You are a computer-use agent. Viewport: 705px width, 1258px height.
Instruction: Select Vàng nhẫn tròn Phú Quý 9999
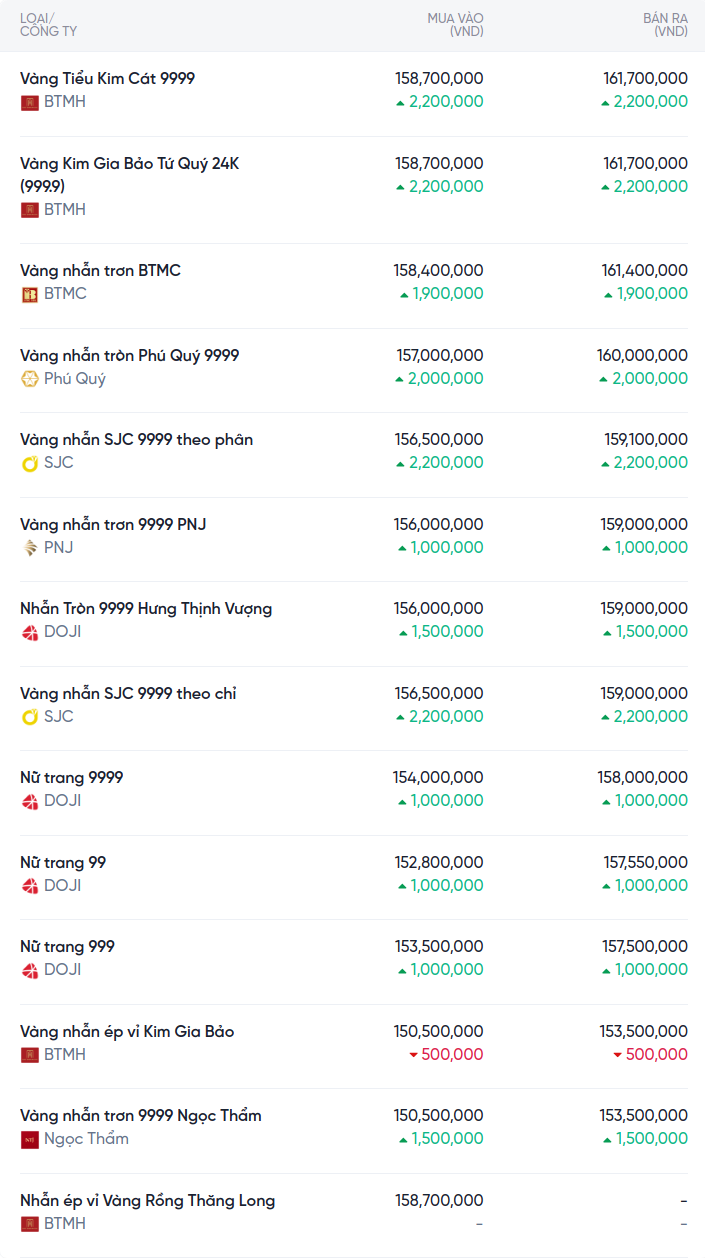click(129, 356)
